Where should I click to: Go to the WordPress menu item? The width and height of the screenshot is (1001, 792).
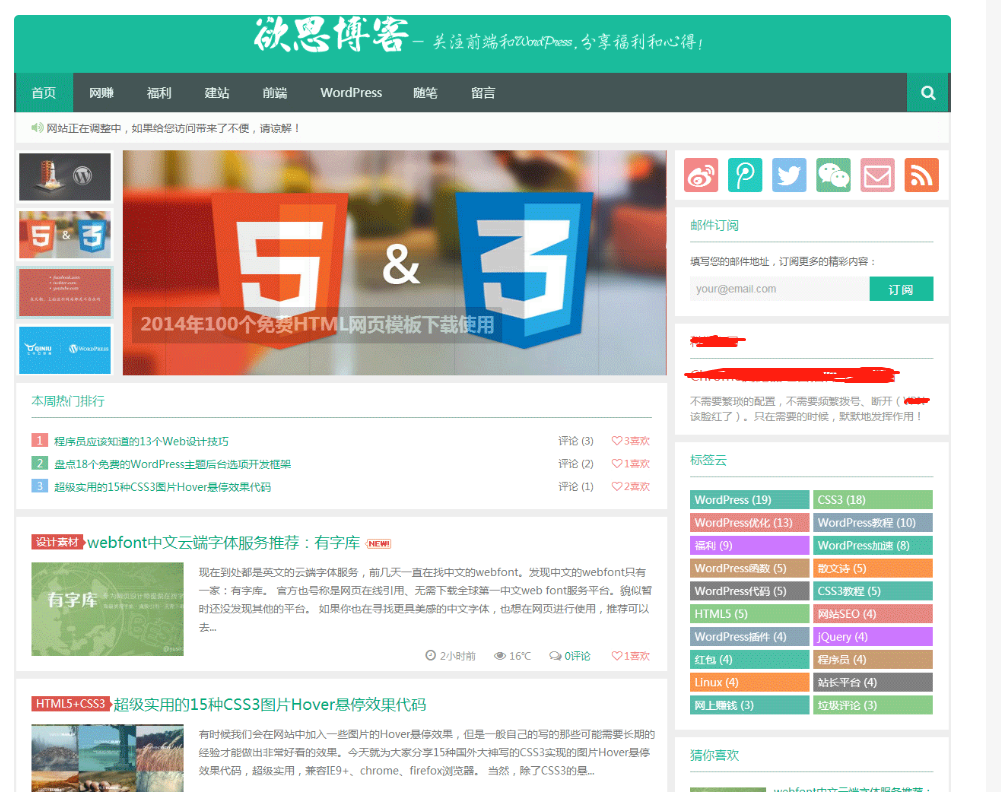click(351, 93)
